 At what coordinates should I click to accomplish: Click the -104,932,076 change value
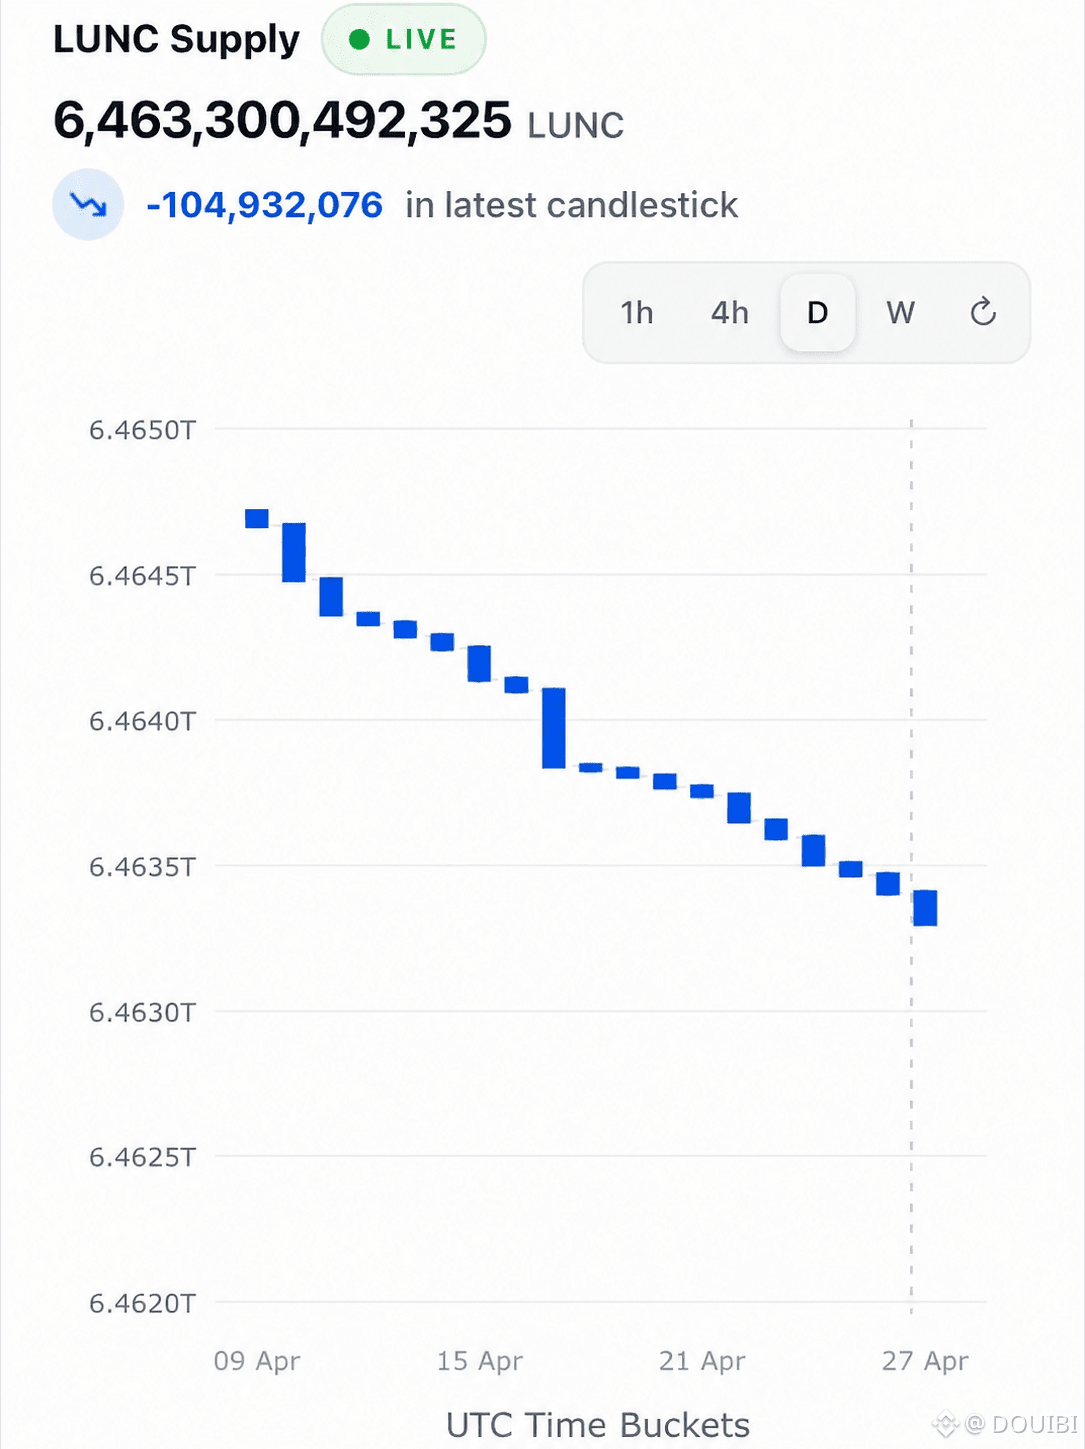tap(264, 205)
